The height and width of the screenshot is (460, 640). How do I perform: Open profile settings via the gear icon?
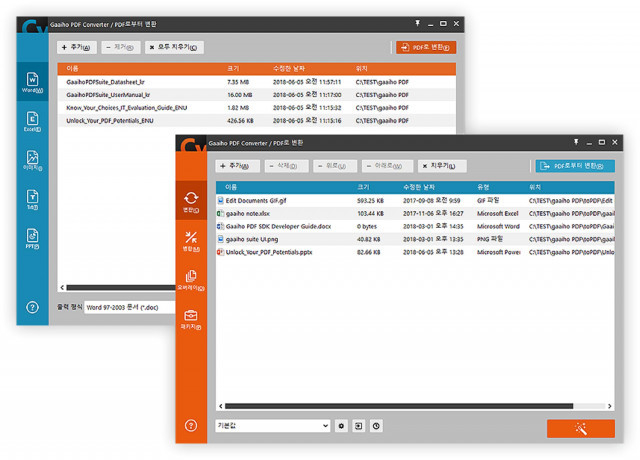[341, 426]
